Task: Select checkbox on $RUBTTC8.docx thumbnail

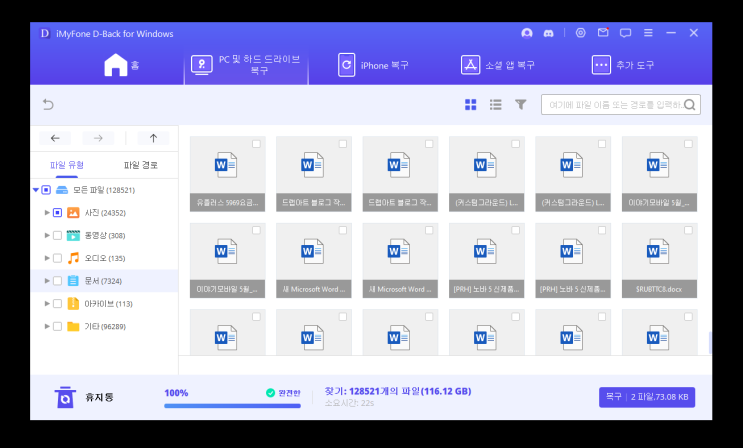Action: click(x=688, y=230)
